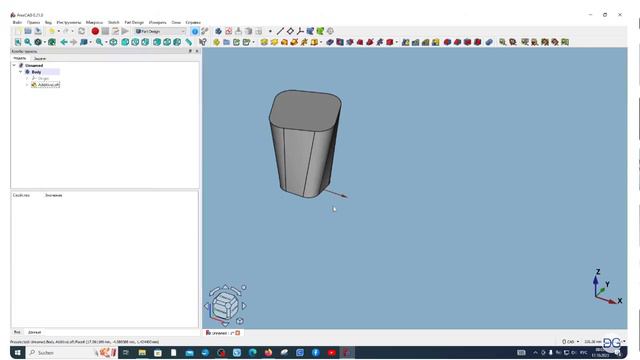
Task: Click the Polar pattern icon
Action: tap(426, 42)
